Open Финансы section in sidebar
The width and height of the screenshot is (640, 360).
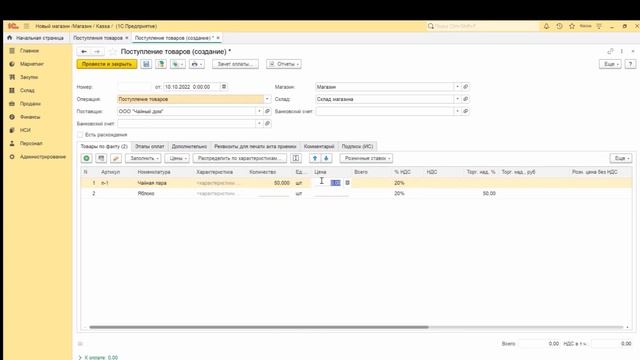click(30, 117)
